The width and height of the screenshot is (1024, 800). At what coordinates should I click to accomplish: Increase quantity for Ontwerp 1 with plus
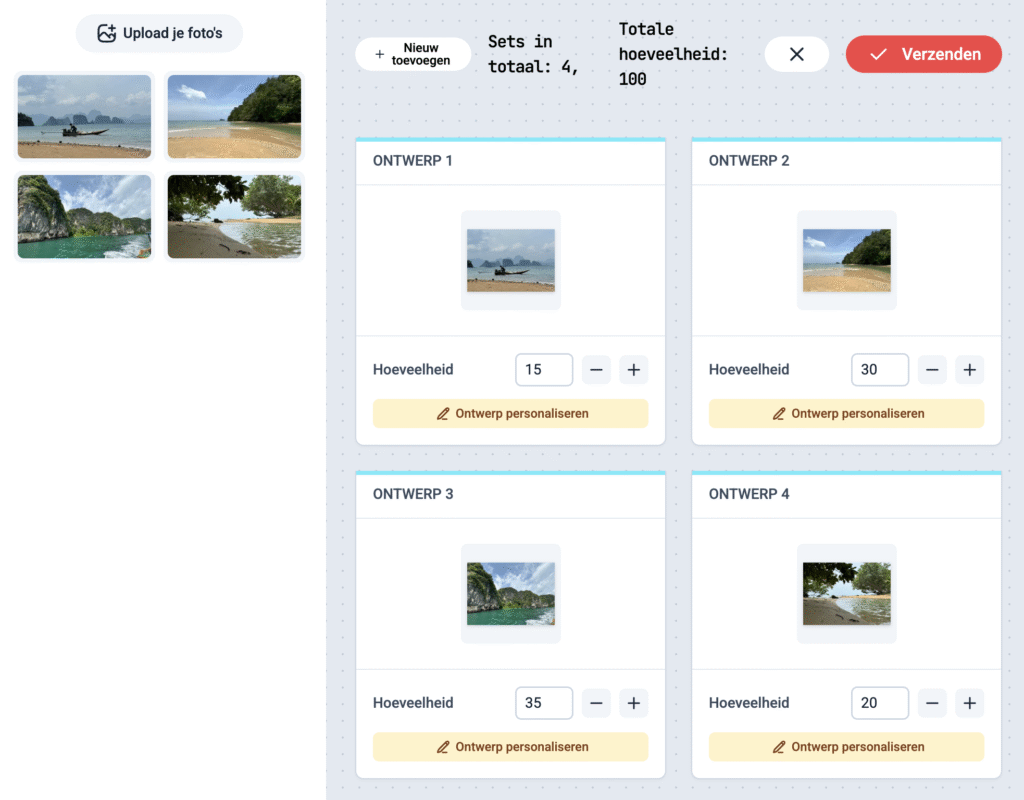click(x=633, y=370)
